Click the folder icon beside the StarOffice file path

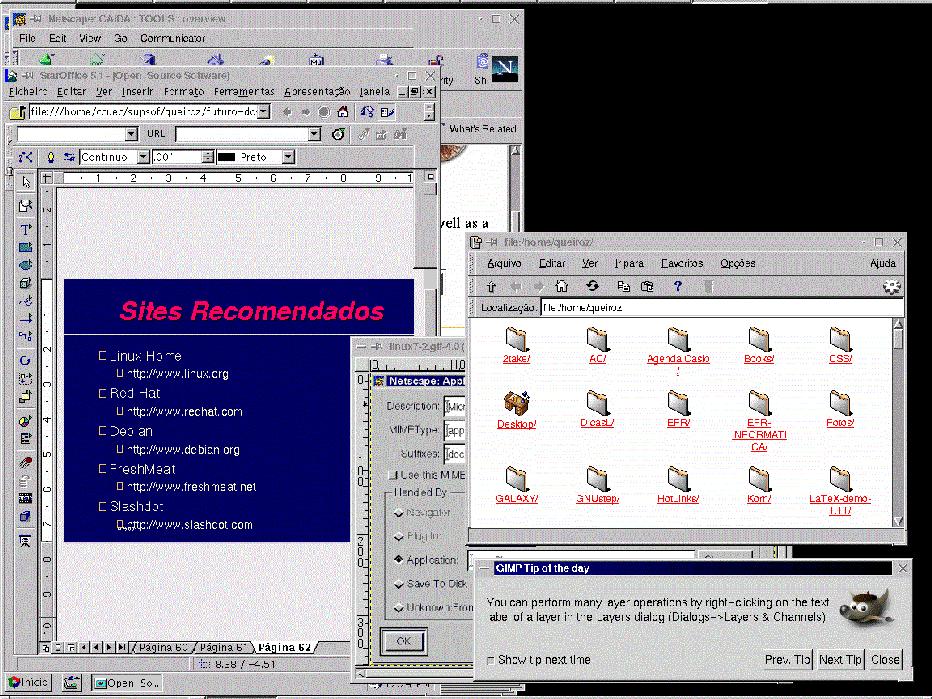(18, 112)
